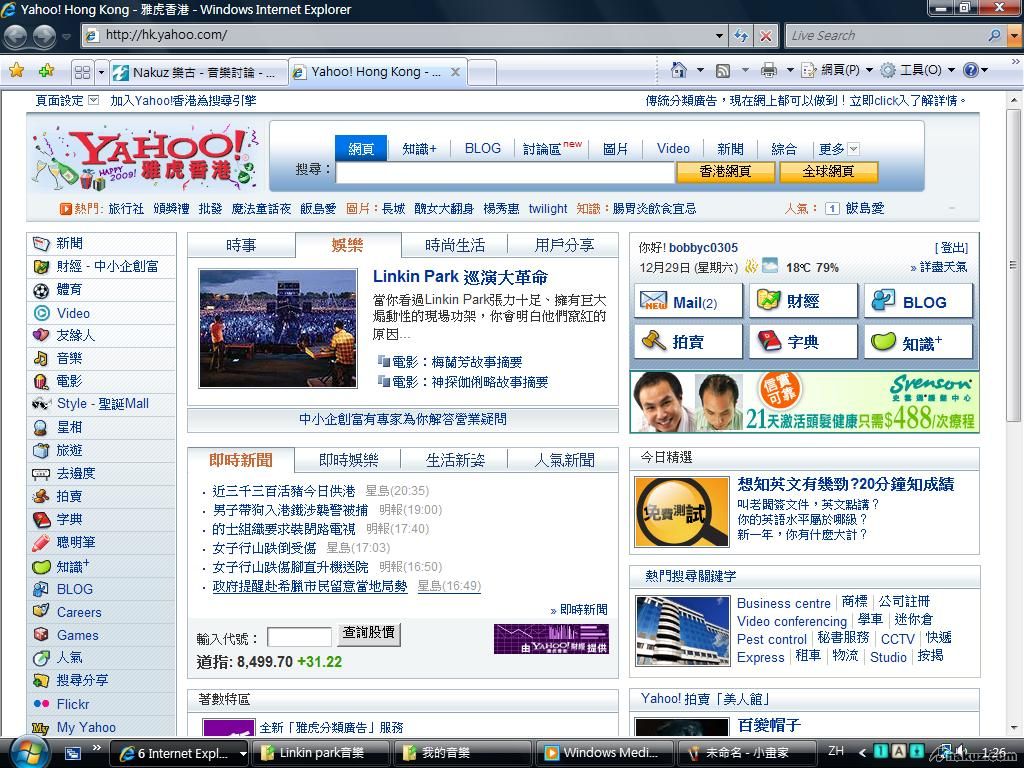Open 字典 dictionary shortcut tile
Screen dimensions: 1024x768
[803, 342]
